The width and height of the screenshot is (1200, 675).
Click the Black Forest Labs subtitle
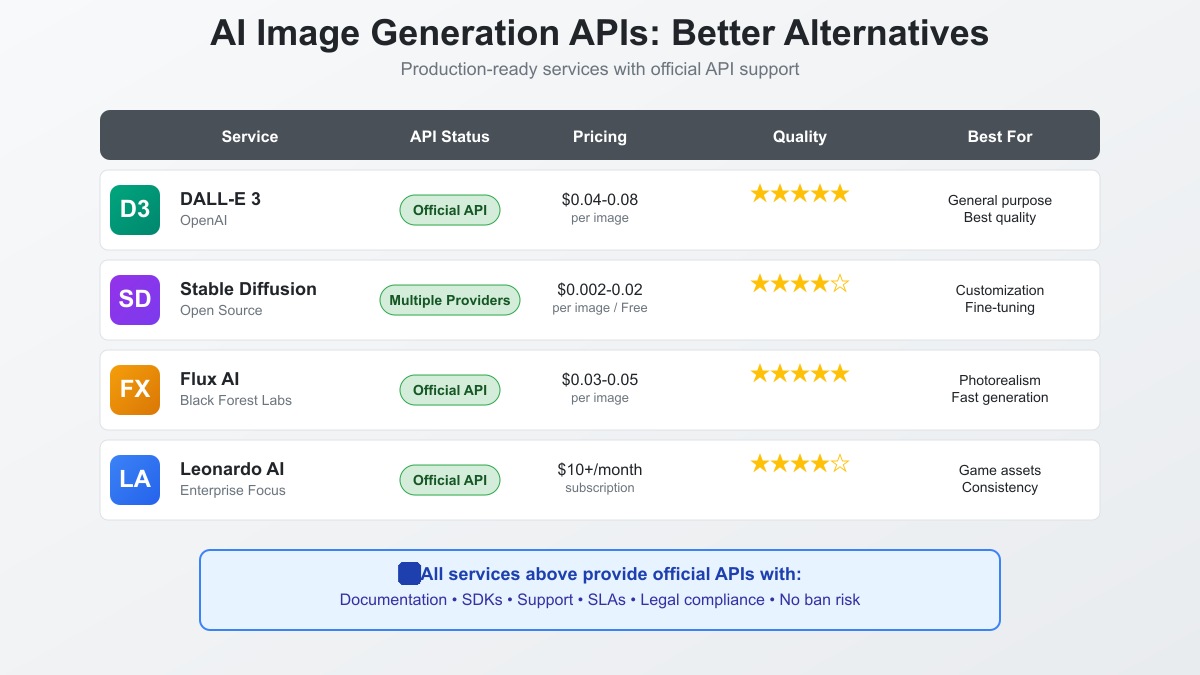236,401
